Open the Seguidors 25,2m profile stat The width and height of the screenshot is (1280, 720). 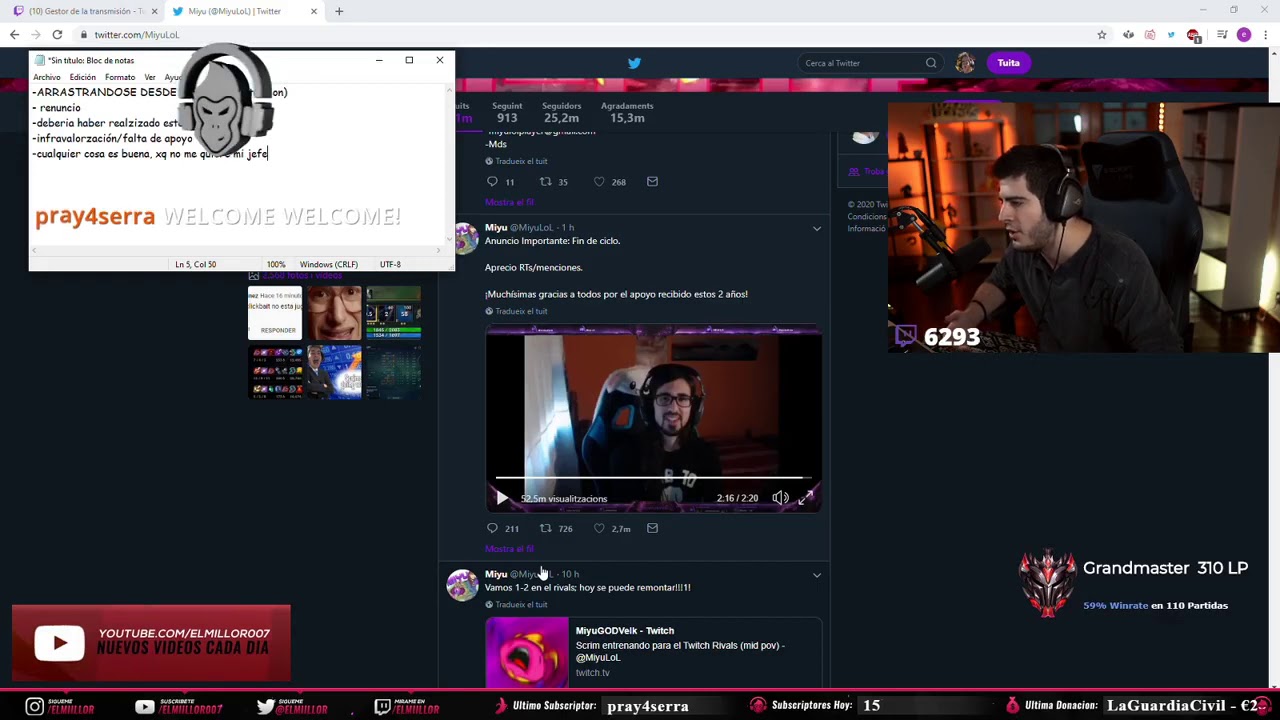click(561, 112)
